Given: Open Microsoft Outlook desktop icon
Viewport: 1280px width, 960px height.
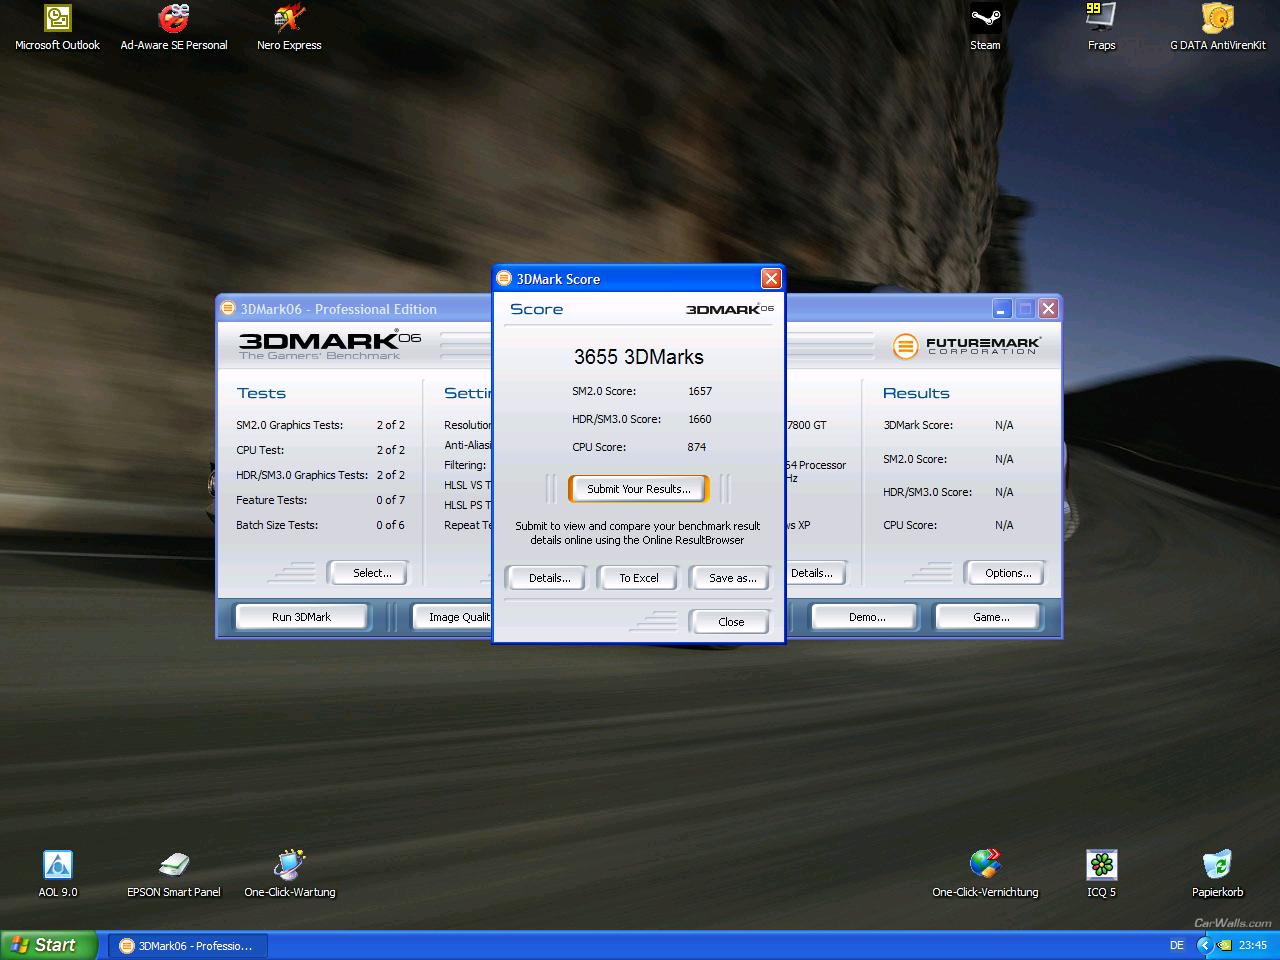Looking at the screenshot, I should point(57,28).
